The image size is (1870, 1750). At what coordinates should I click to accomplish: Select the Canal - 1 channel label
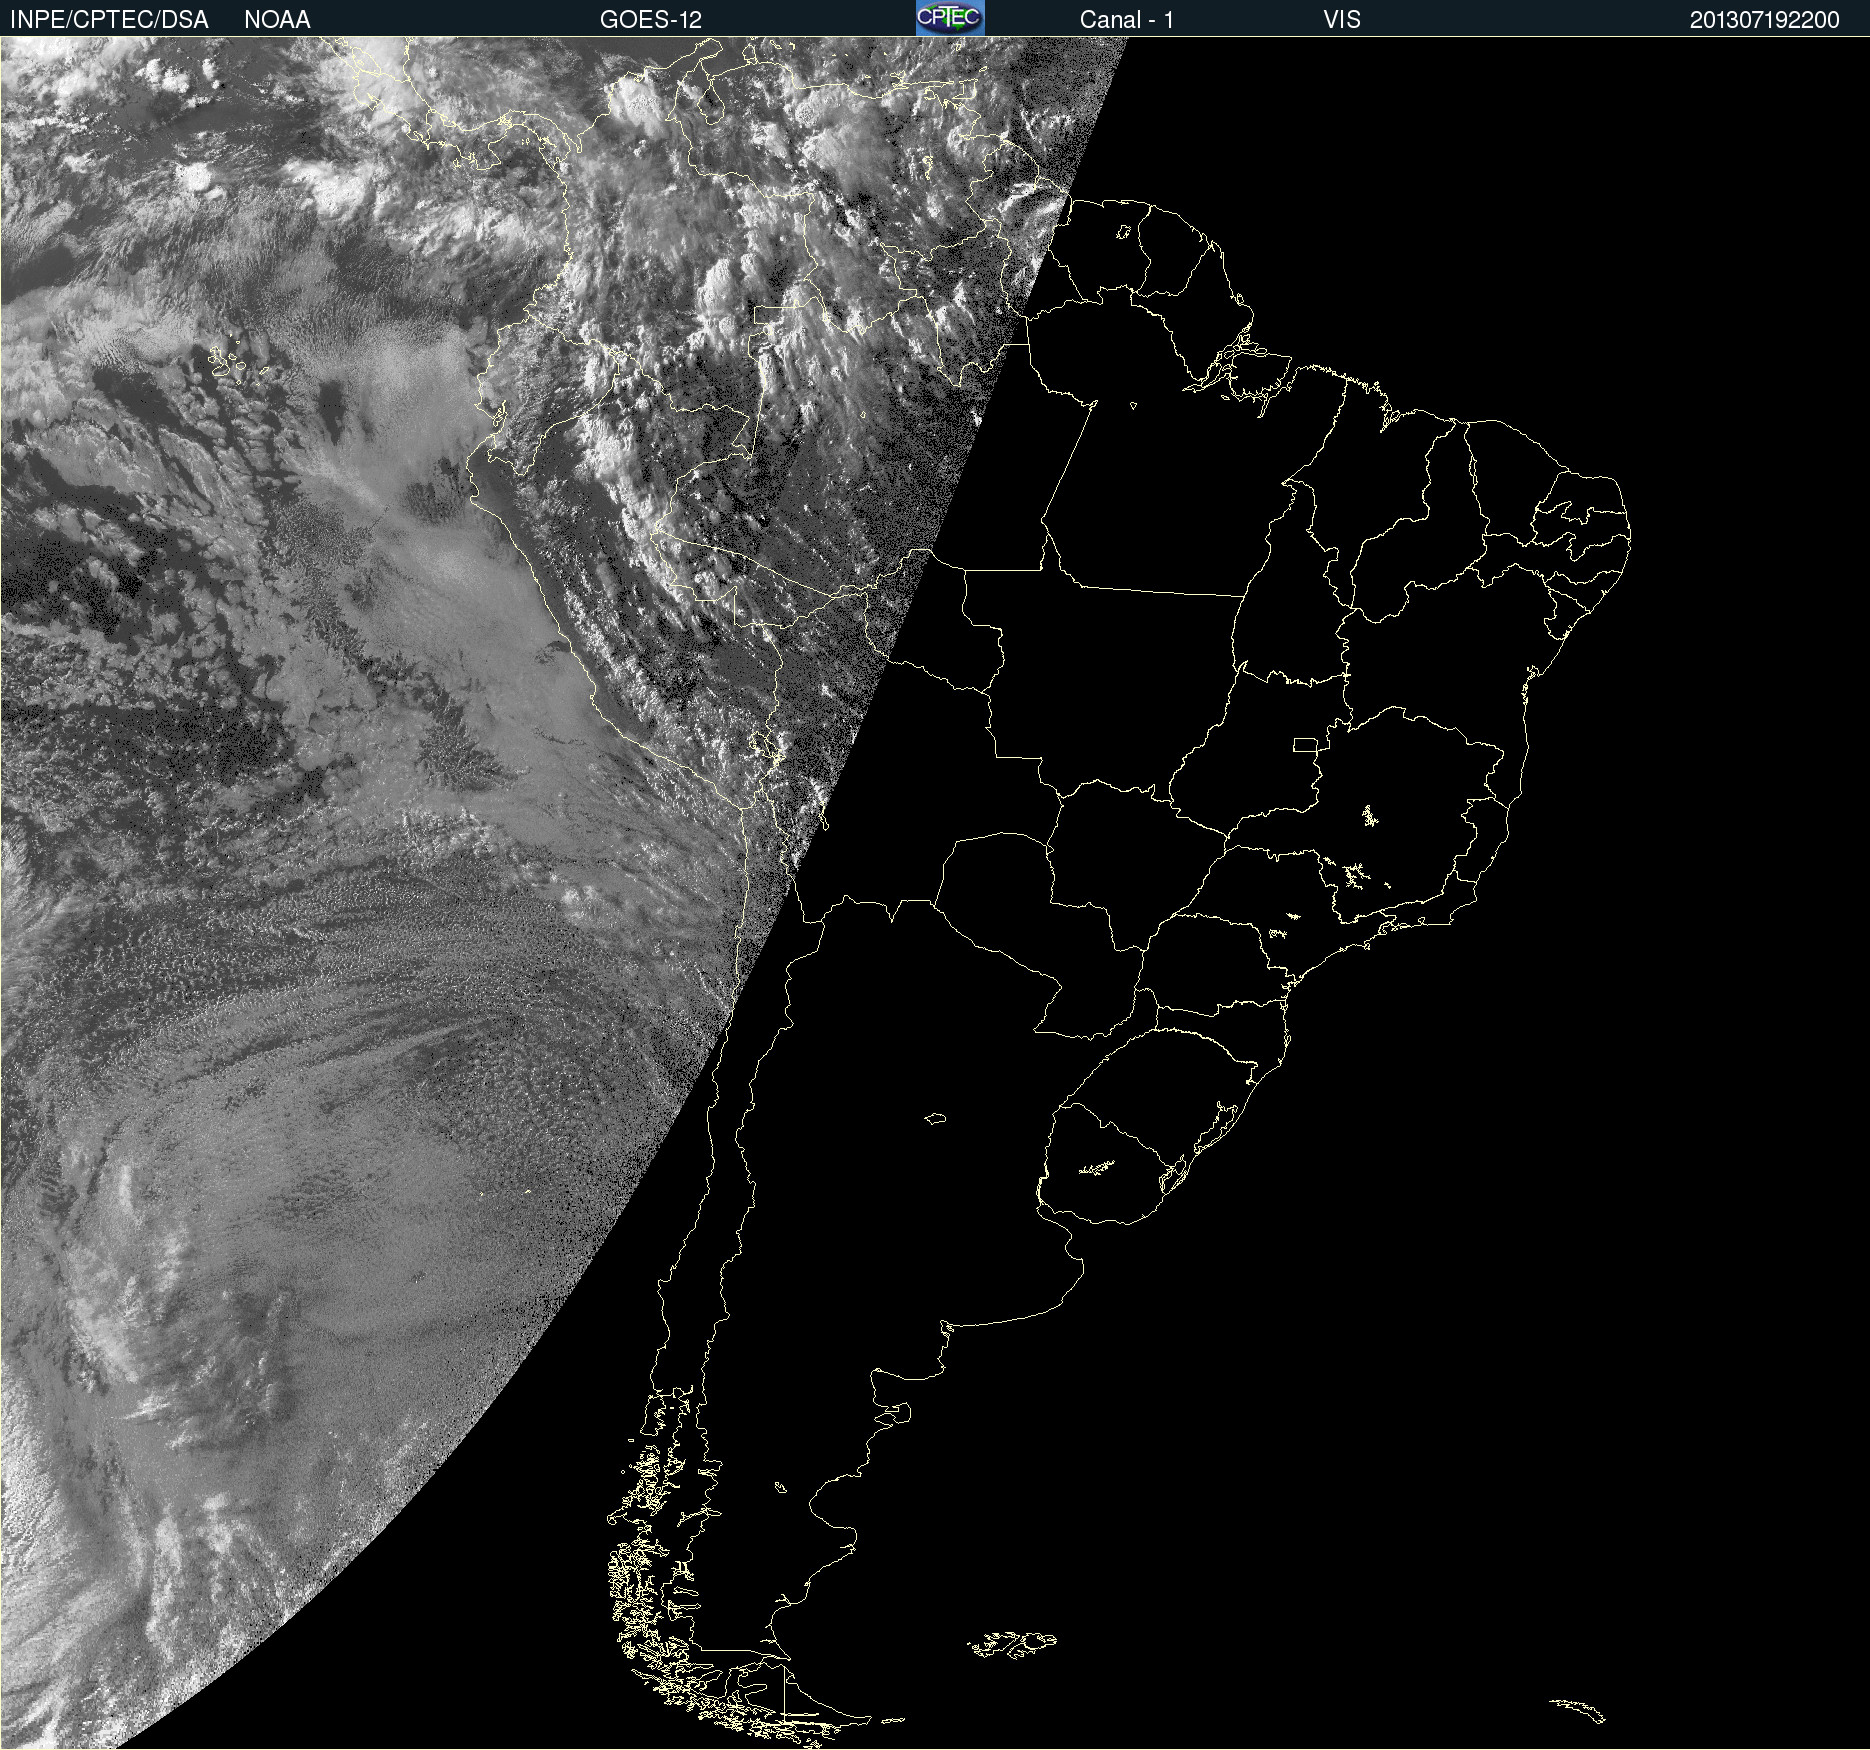point(1127,20)
